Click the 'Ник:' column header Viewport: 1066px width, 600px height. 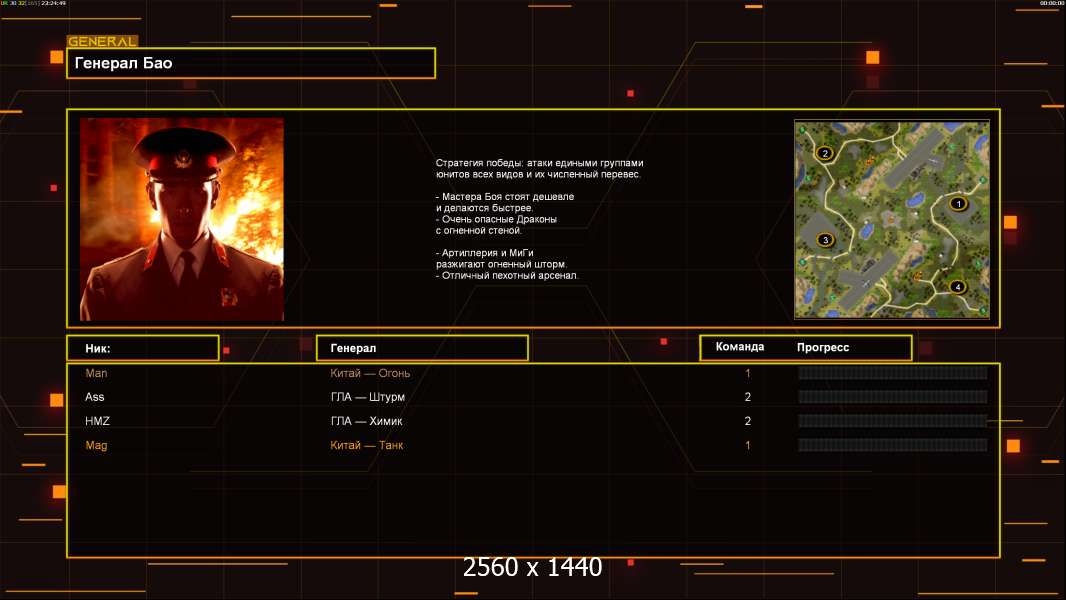tap(143, 348)
